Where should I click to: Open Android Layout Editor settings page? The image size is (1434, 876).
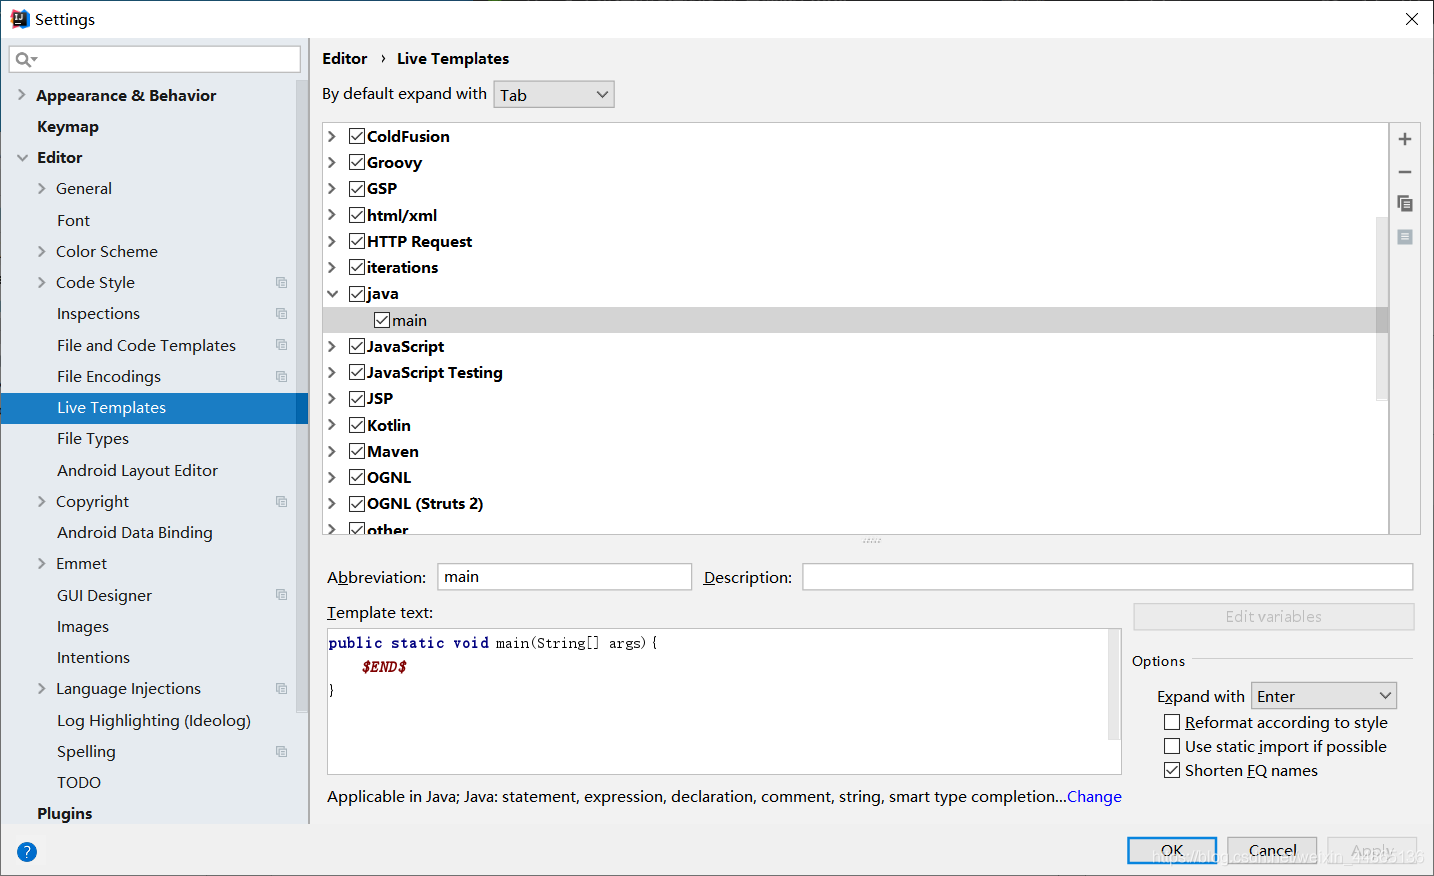(137, 470)
